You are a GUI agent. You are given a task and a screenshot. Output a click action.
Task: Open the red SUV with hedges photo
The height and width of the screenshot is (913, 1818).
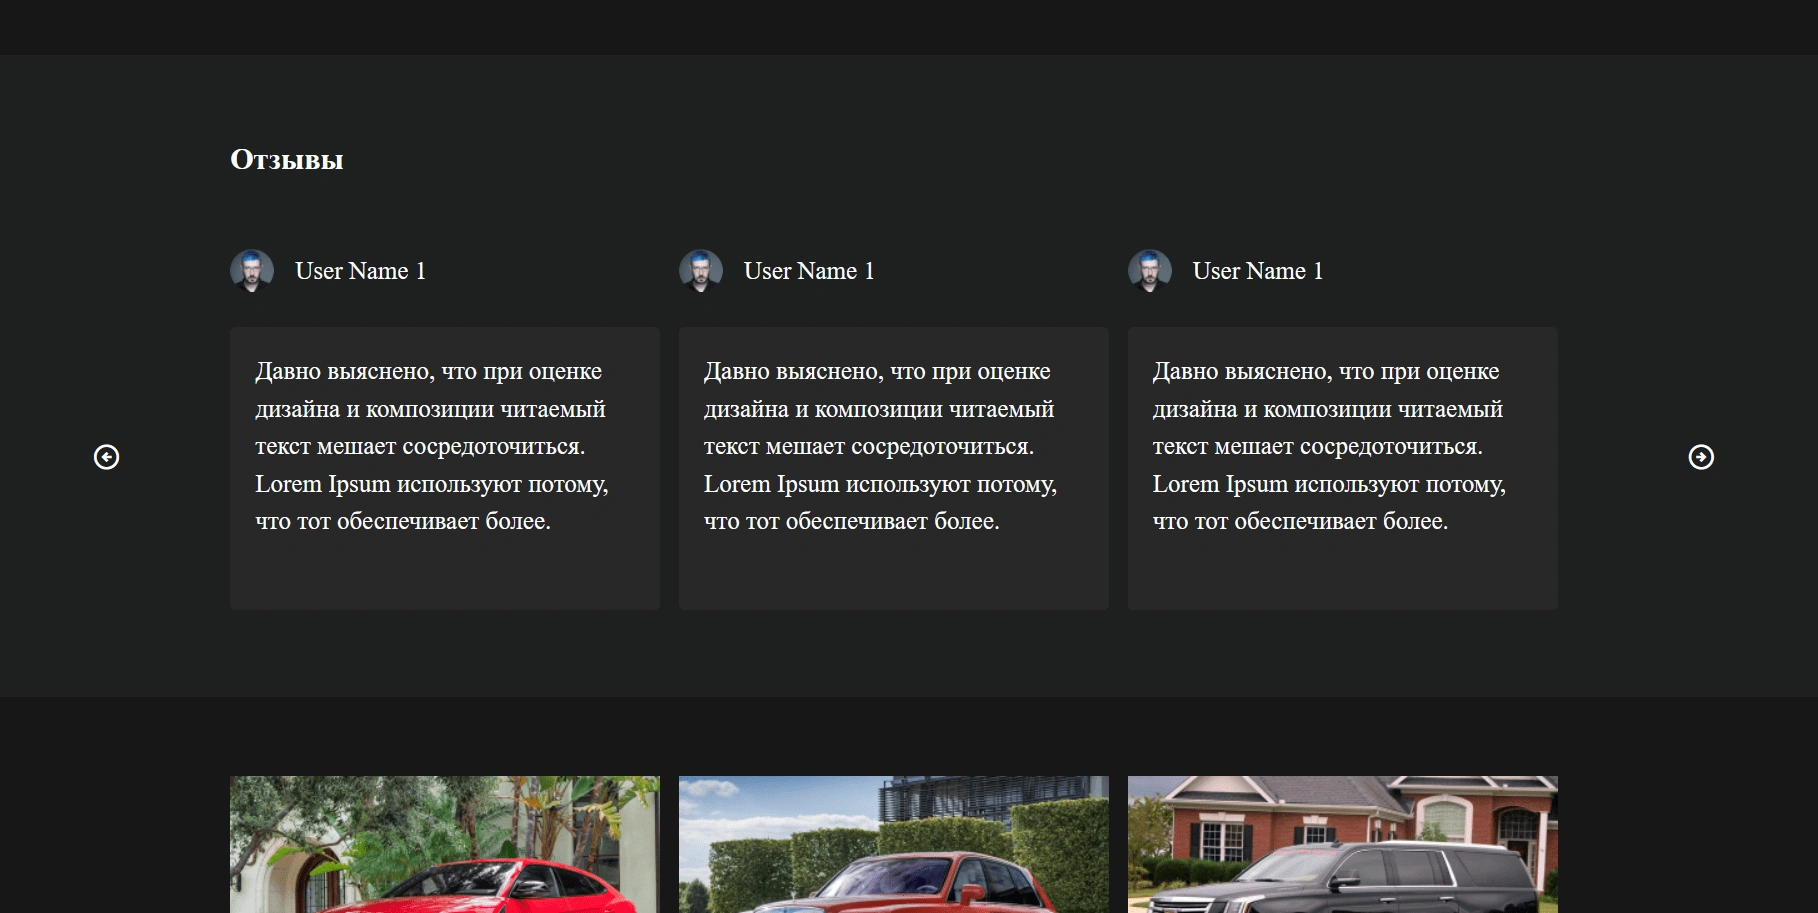894,844
